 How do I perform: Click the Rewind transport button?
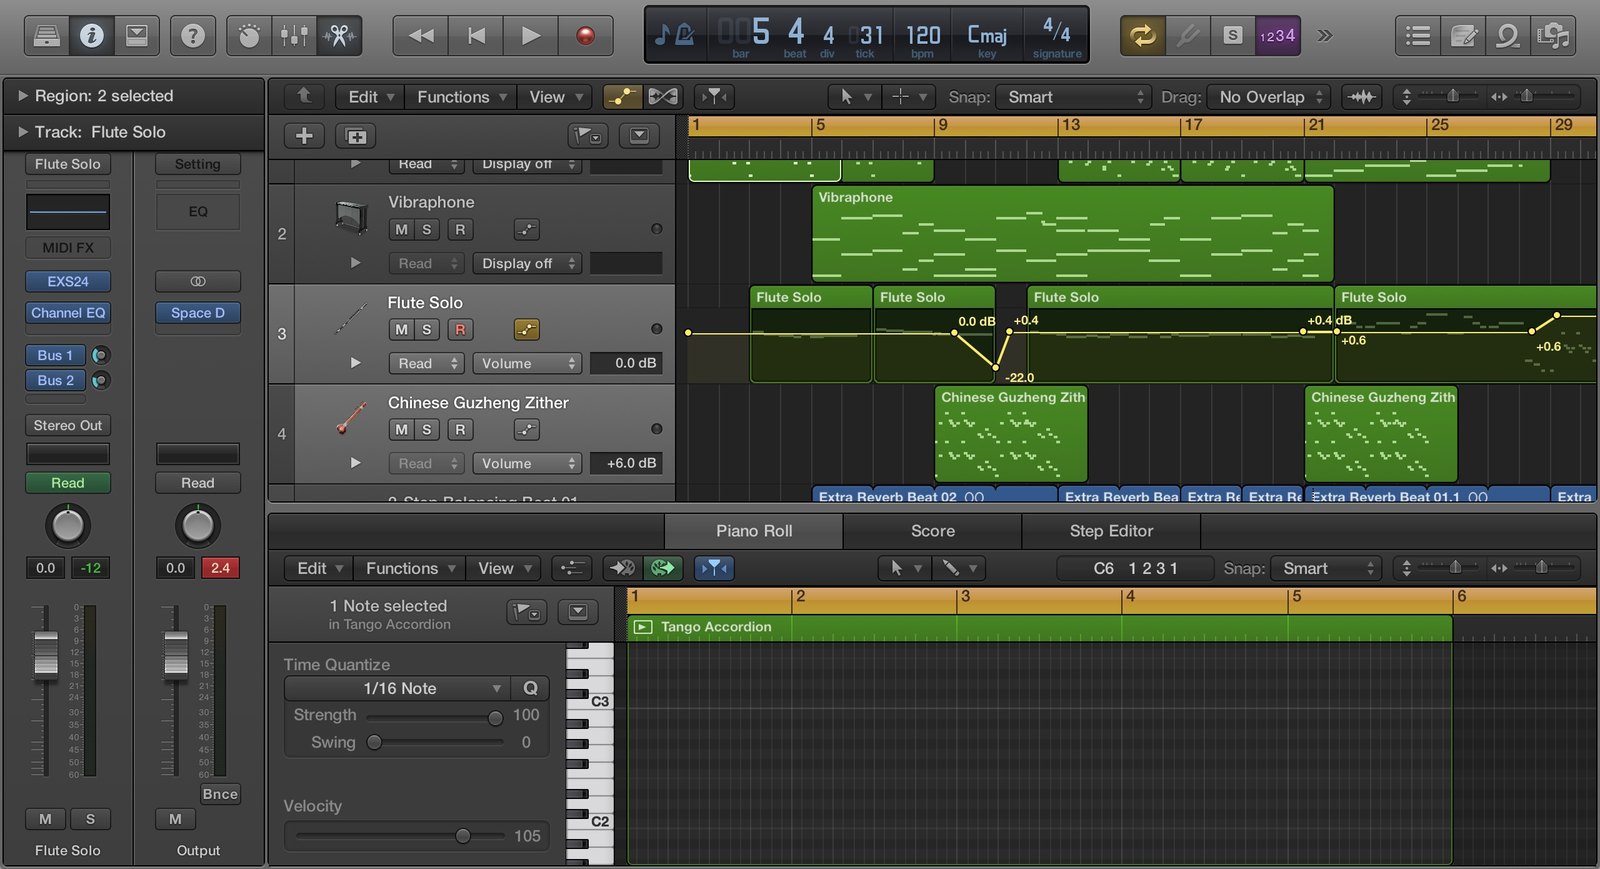click(421, 36)
